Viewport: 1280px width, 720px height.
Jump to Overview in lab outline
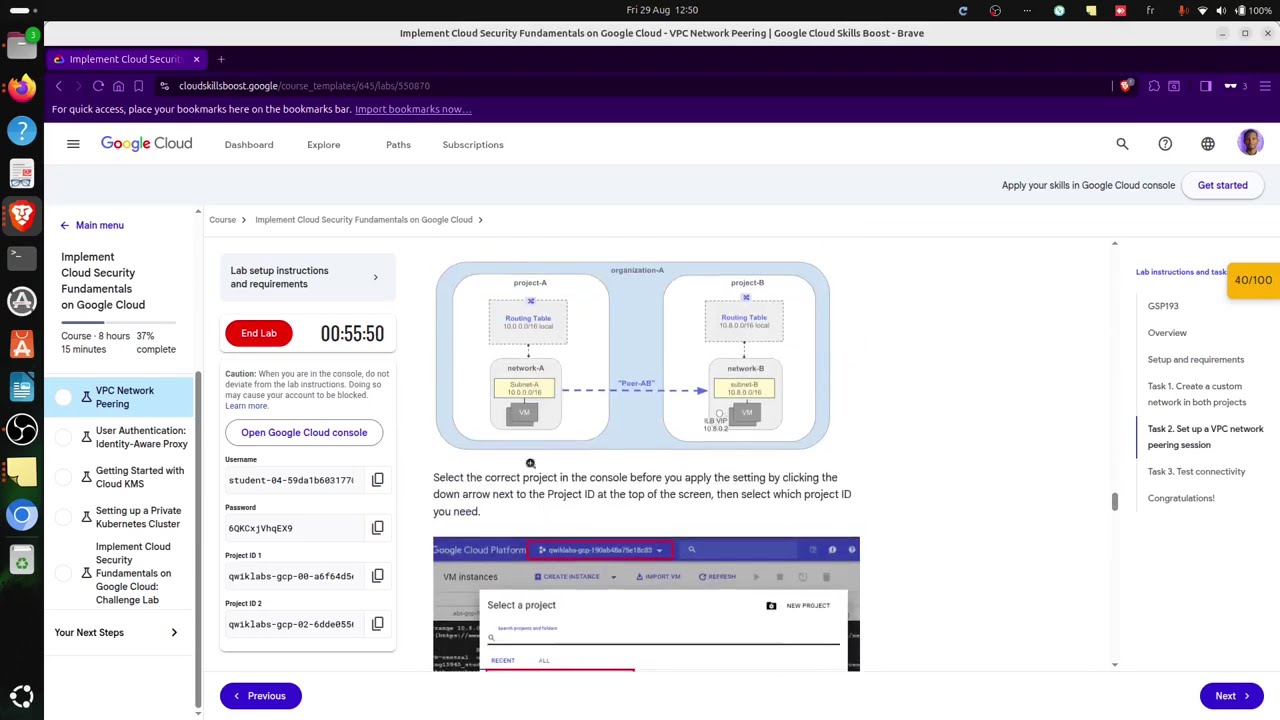tap(1167, 333)
